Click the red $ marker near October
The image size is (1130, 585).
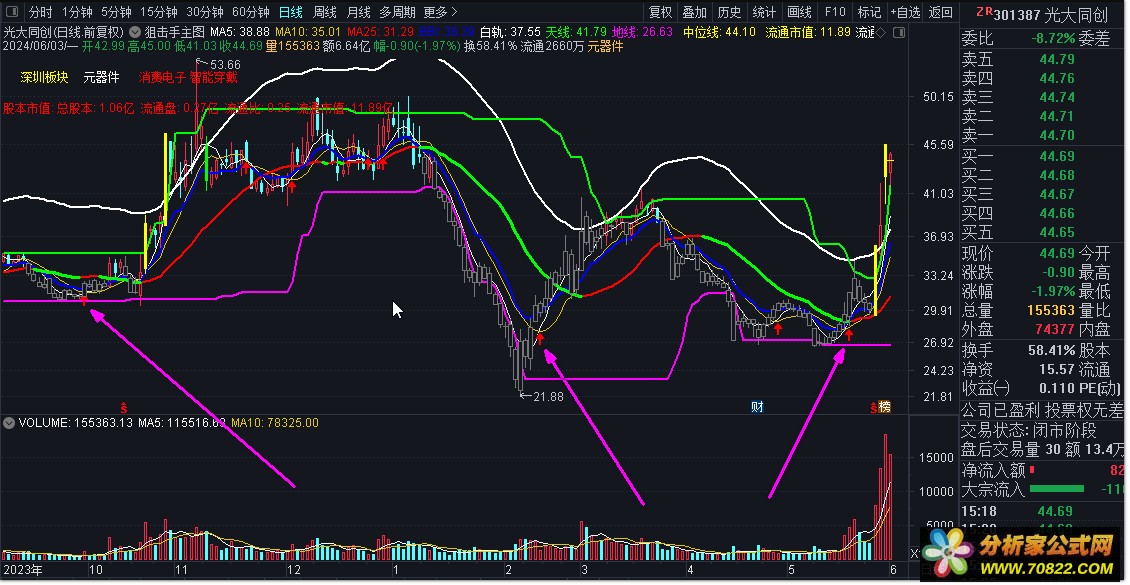point(123,407)
